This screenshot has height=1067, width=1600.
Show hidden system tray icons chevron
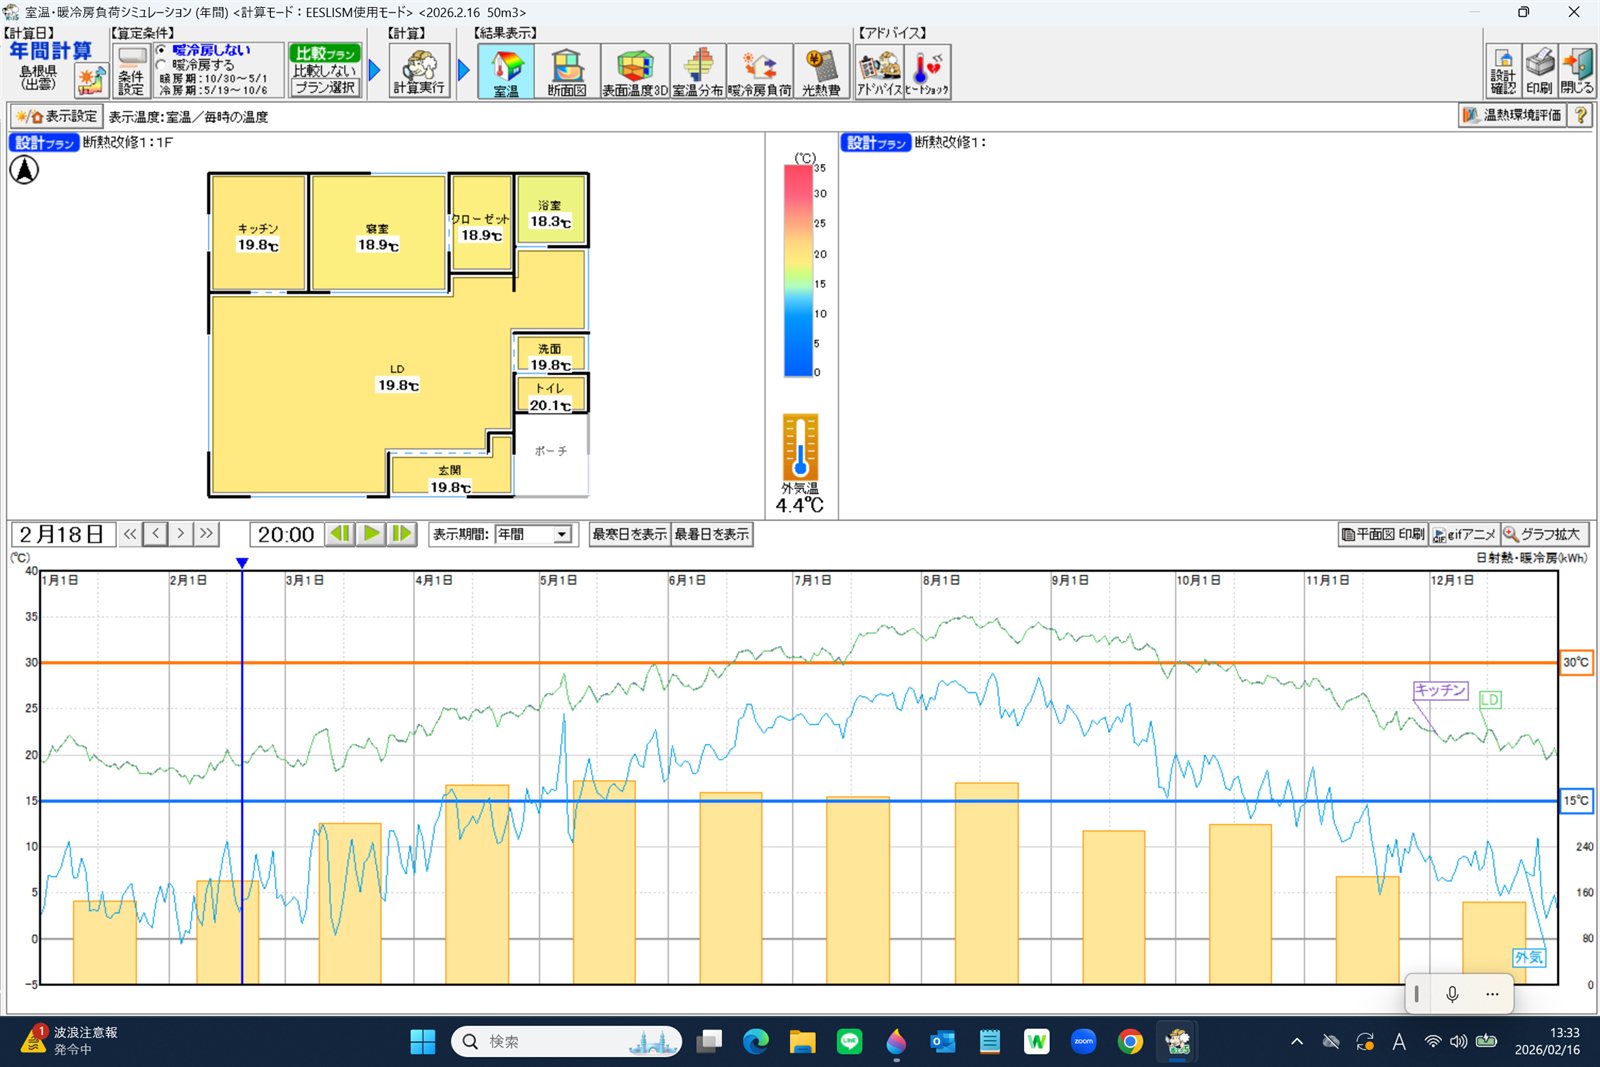[1297, 1042]
